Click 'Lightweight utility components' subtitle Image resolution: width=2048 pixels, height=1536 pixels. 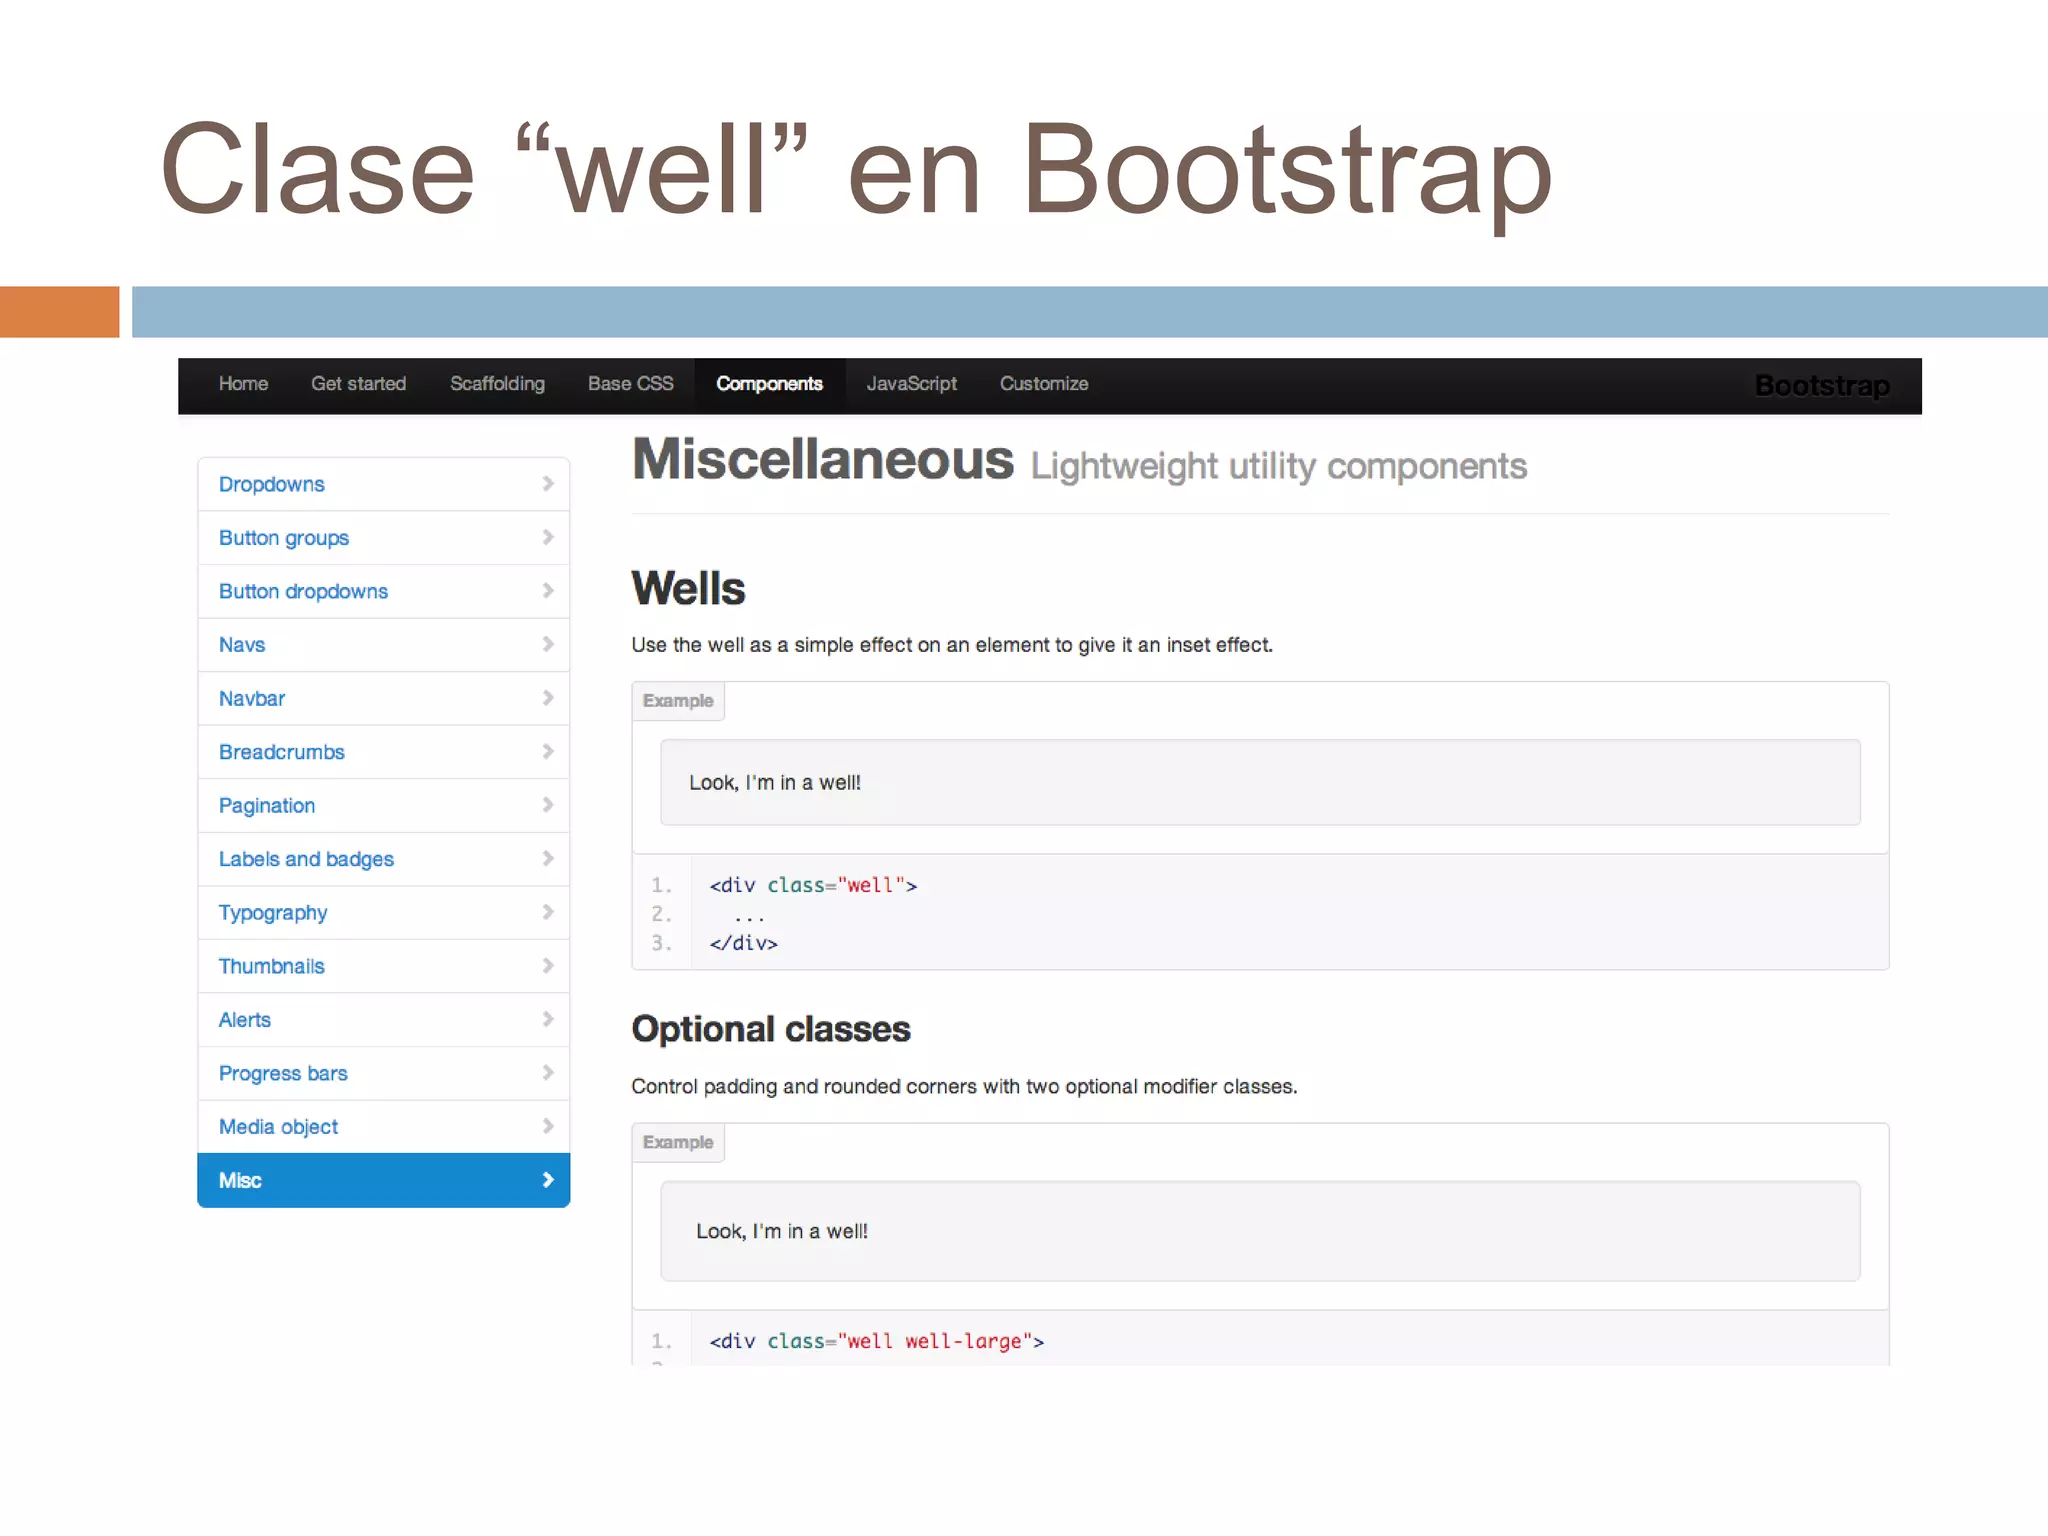[x=1279, y=466]
